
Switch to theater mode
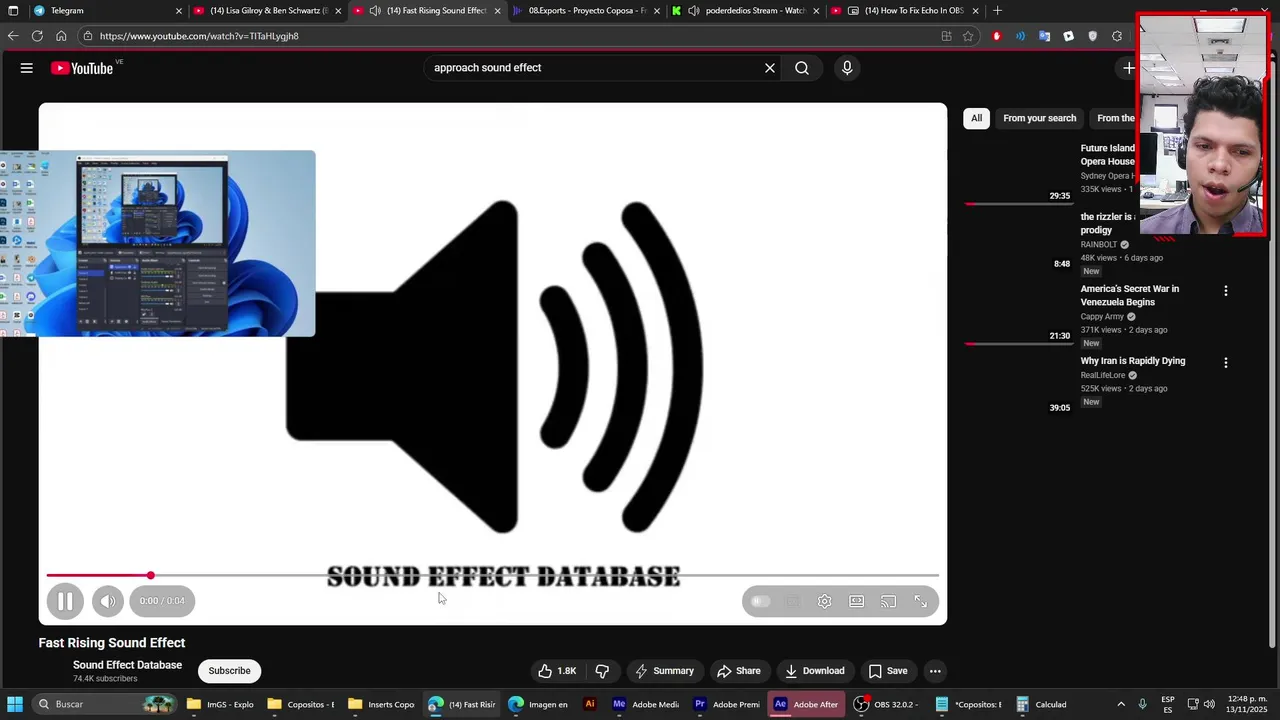856,601
